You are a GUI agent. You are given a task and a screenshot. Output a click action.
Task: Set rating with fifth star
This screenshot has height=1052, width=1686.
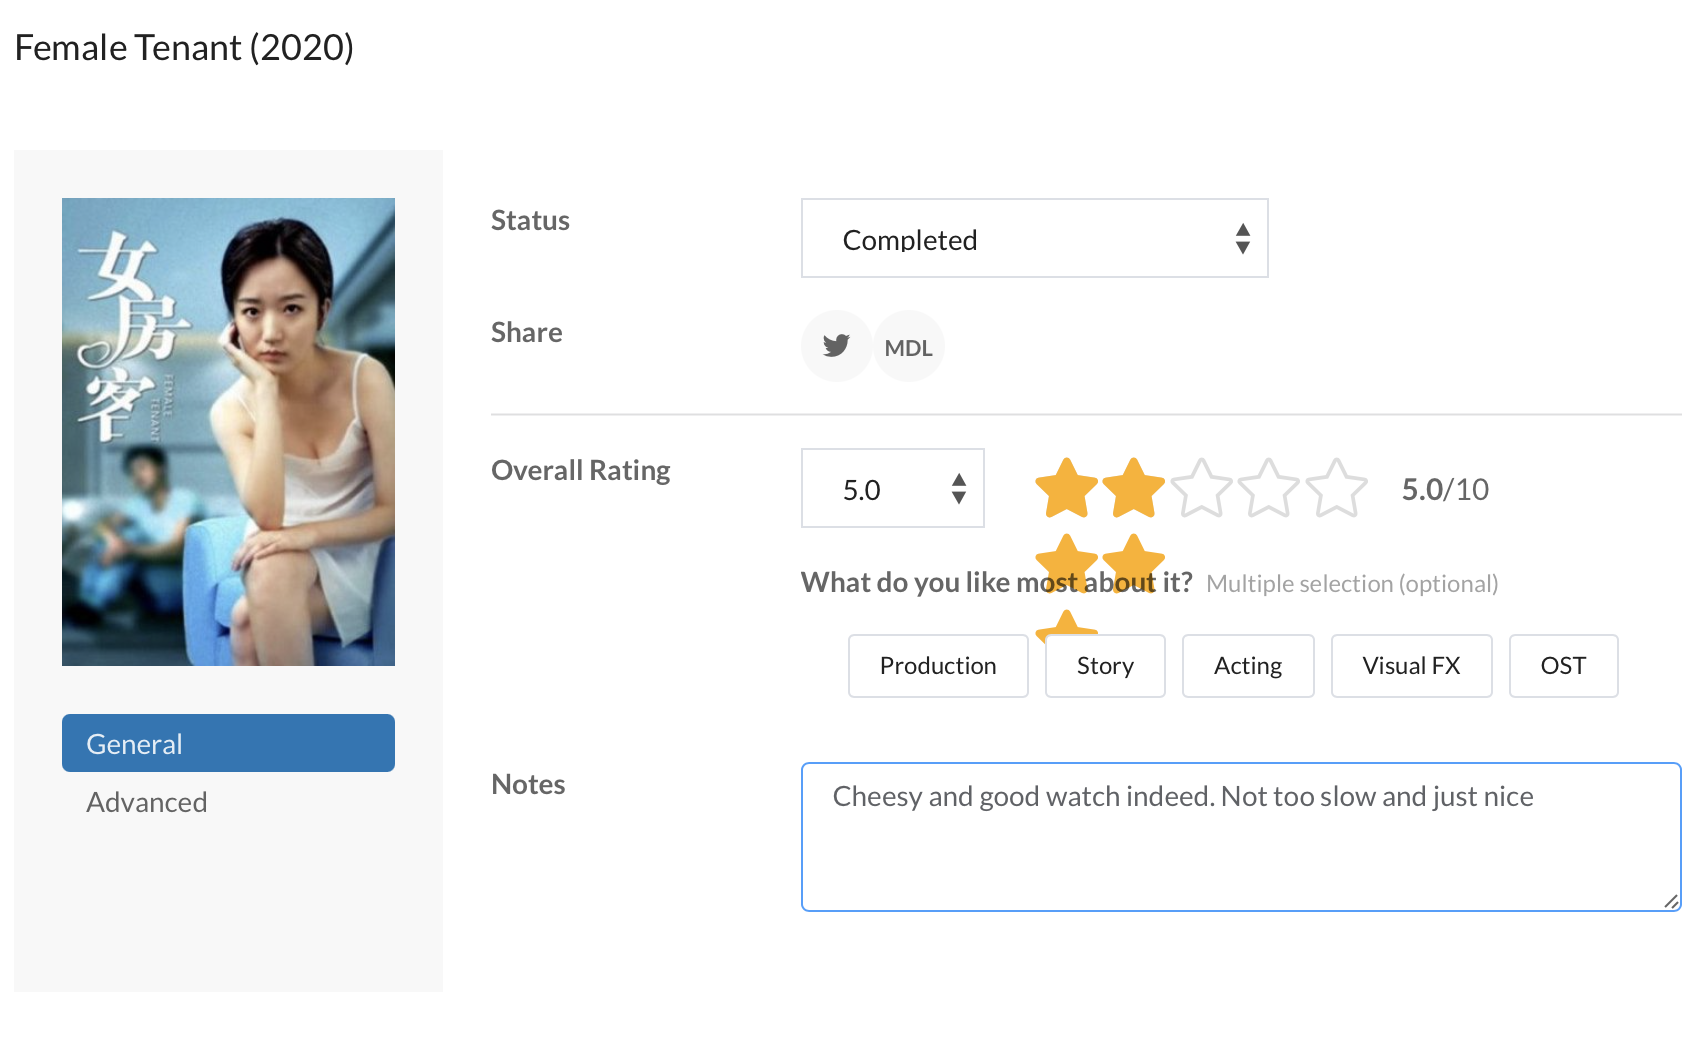point(1336,488)
